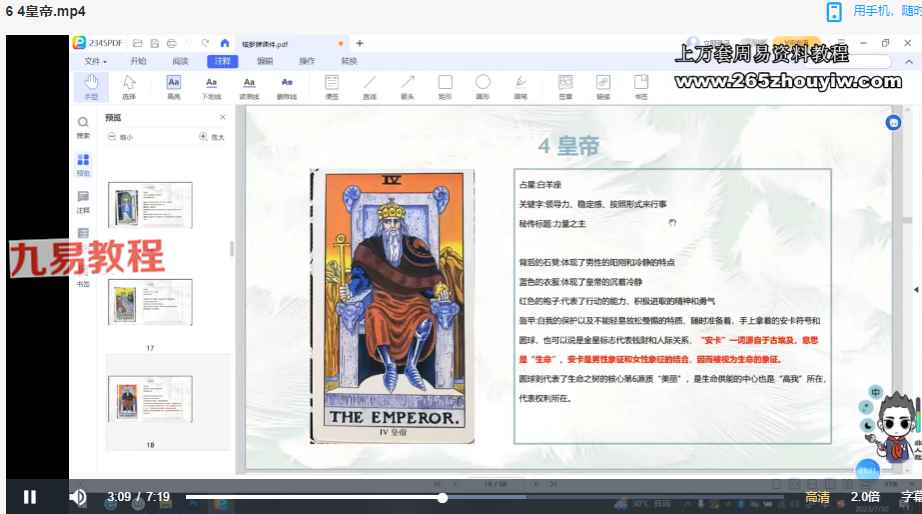
Task: Open page 18 thumbnail
Action: click(x=150, y=399)
